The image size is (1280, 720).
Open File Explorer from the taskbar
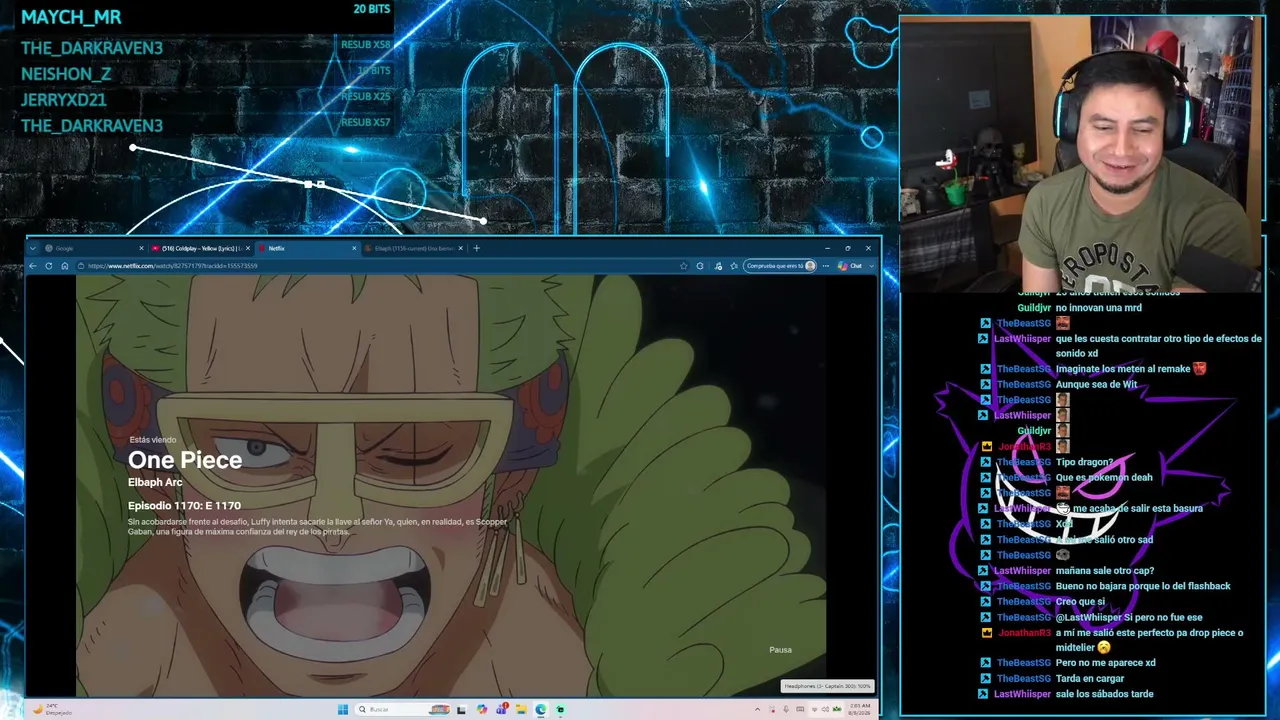pos(521,710)
